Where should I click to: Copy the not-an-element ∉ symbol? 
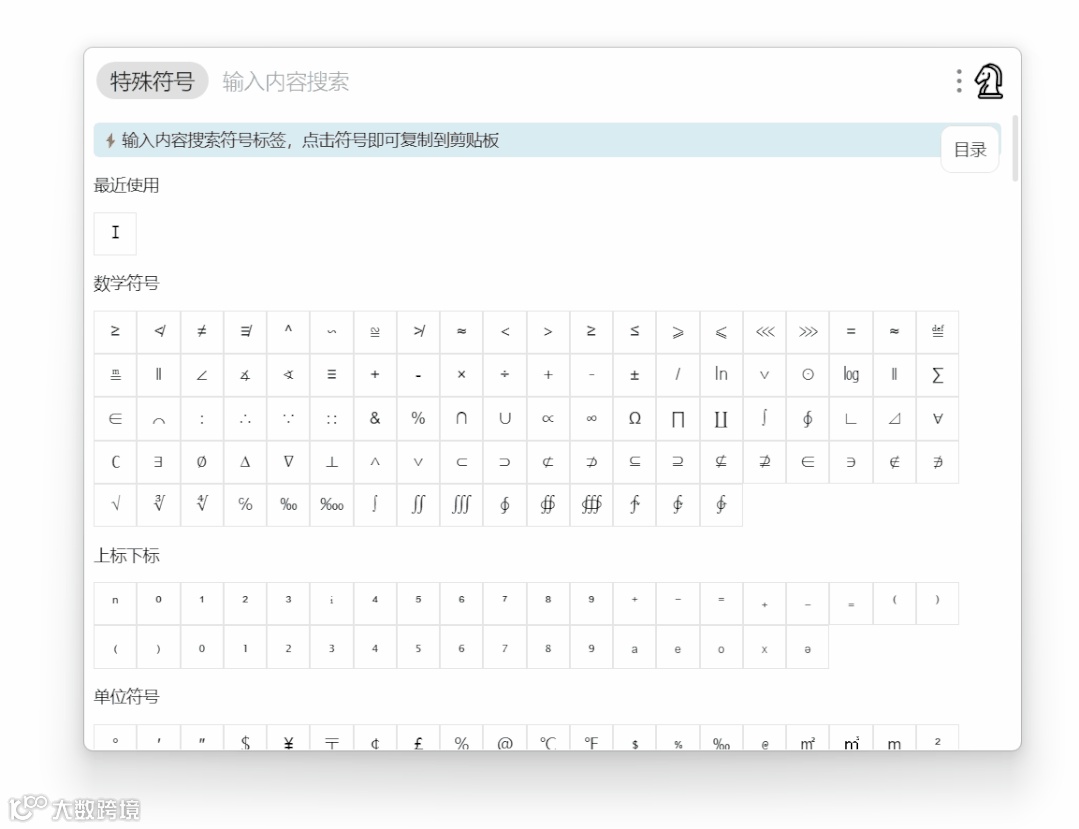(x=895, y=462)
